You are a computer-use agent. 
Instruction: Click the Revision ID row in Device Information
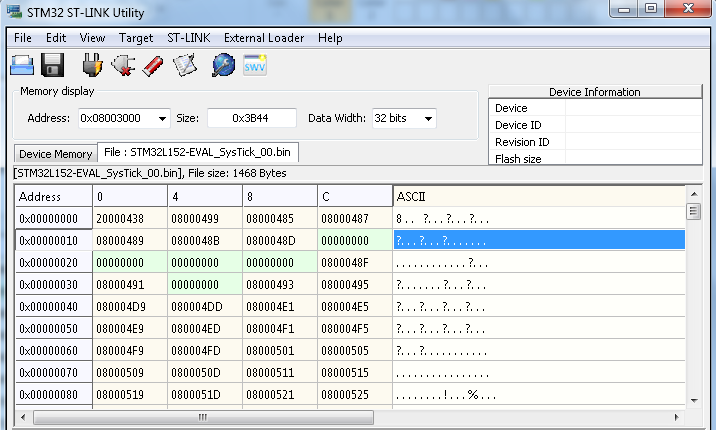[x=595, y=142]
